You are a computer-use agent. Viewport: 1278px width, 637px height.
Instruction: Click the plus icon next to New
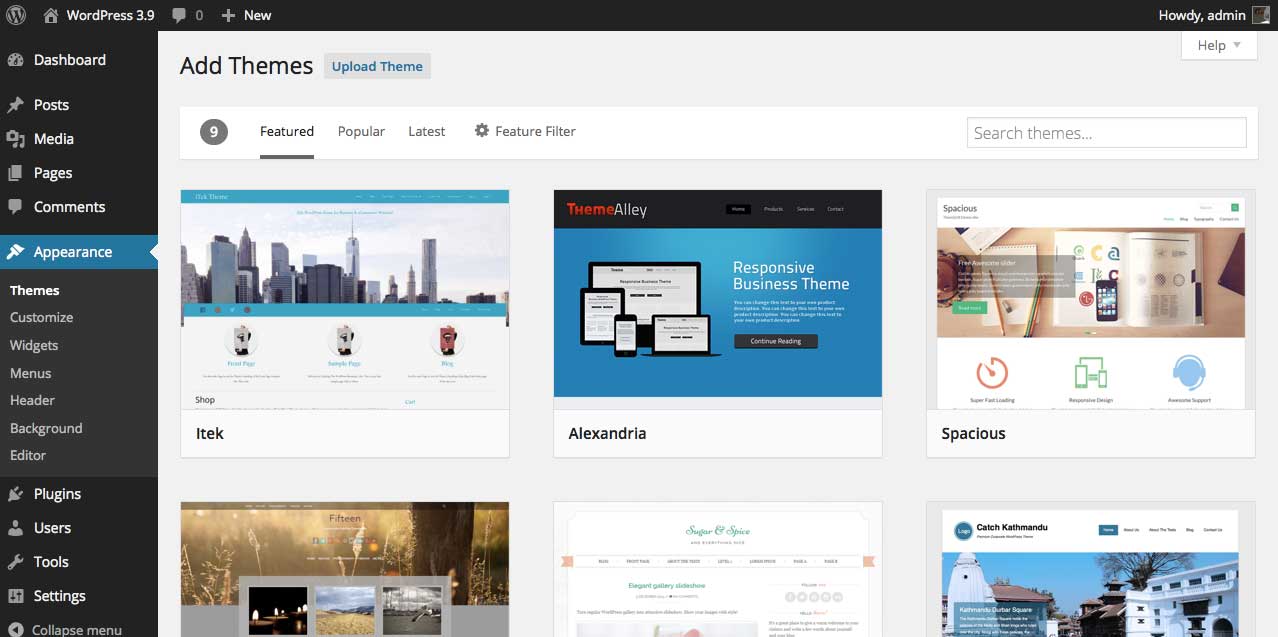[228, 16]
